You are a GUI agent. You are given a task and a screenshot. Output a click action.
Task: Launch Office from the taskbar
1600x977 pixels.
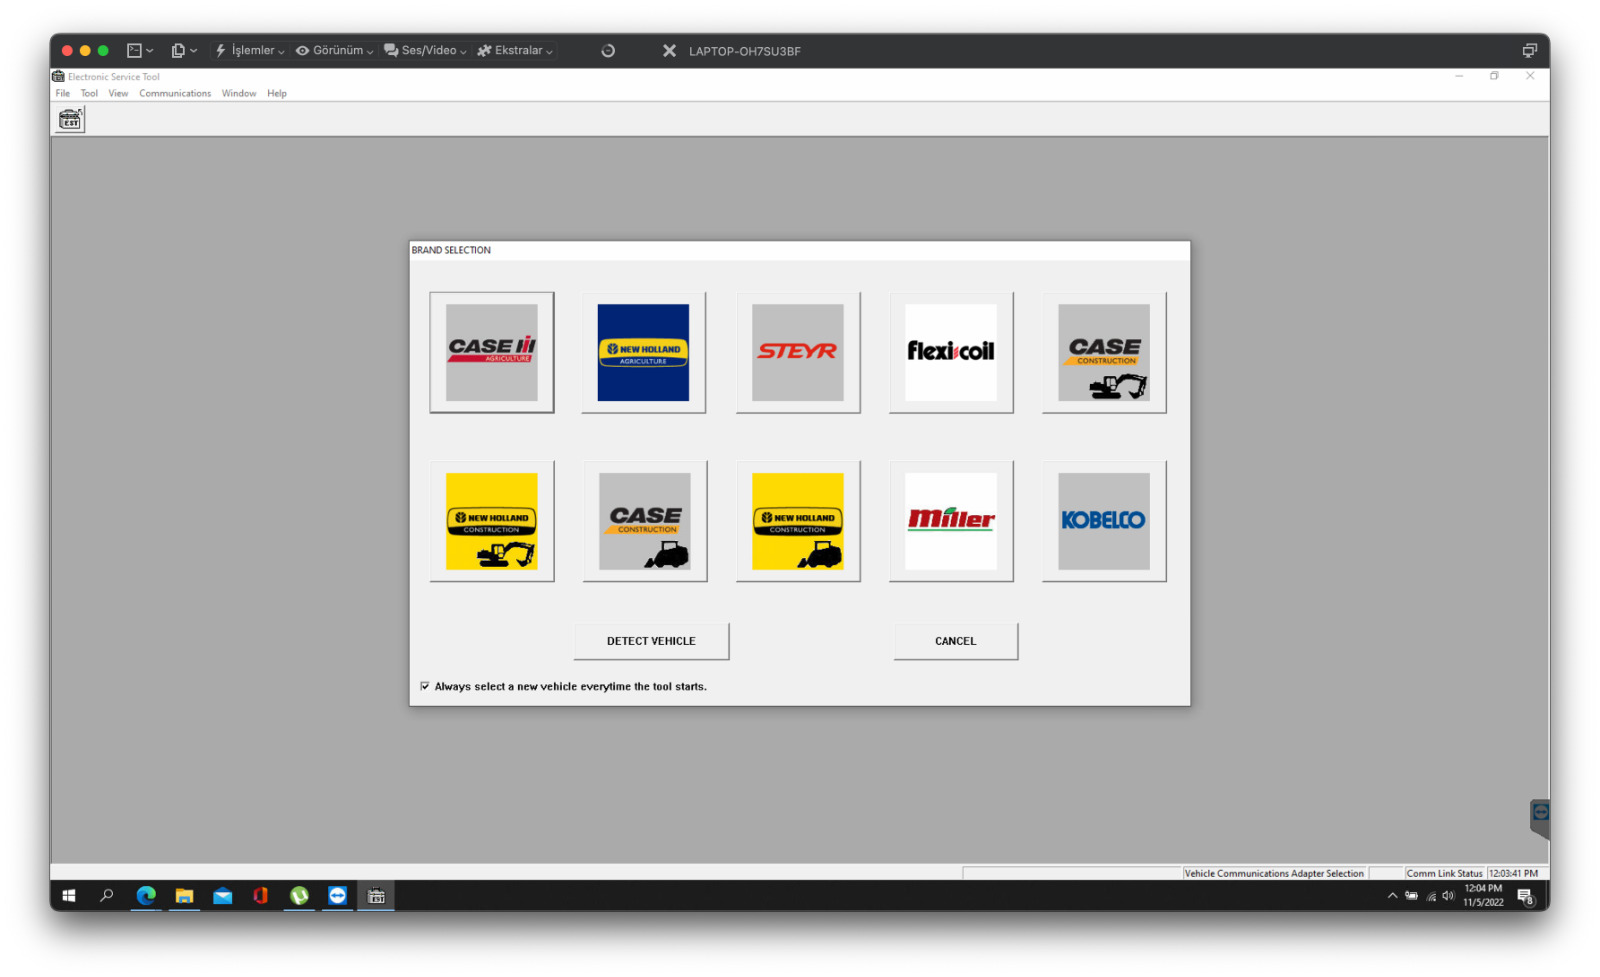pos(260,896)
